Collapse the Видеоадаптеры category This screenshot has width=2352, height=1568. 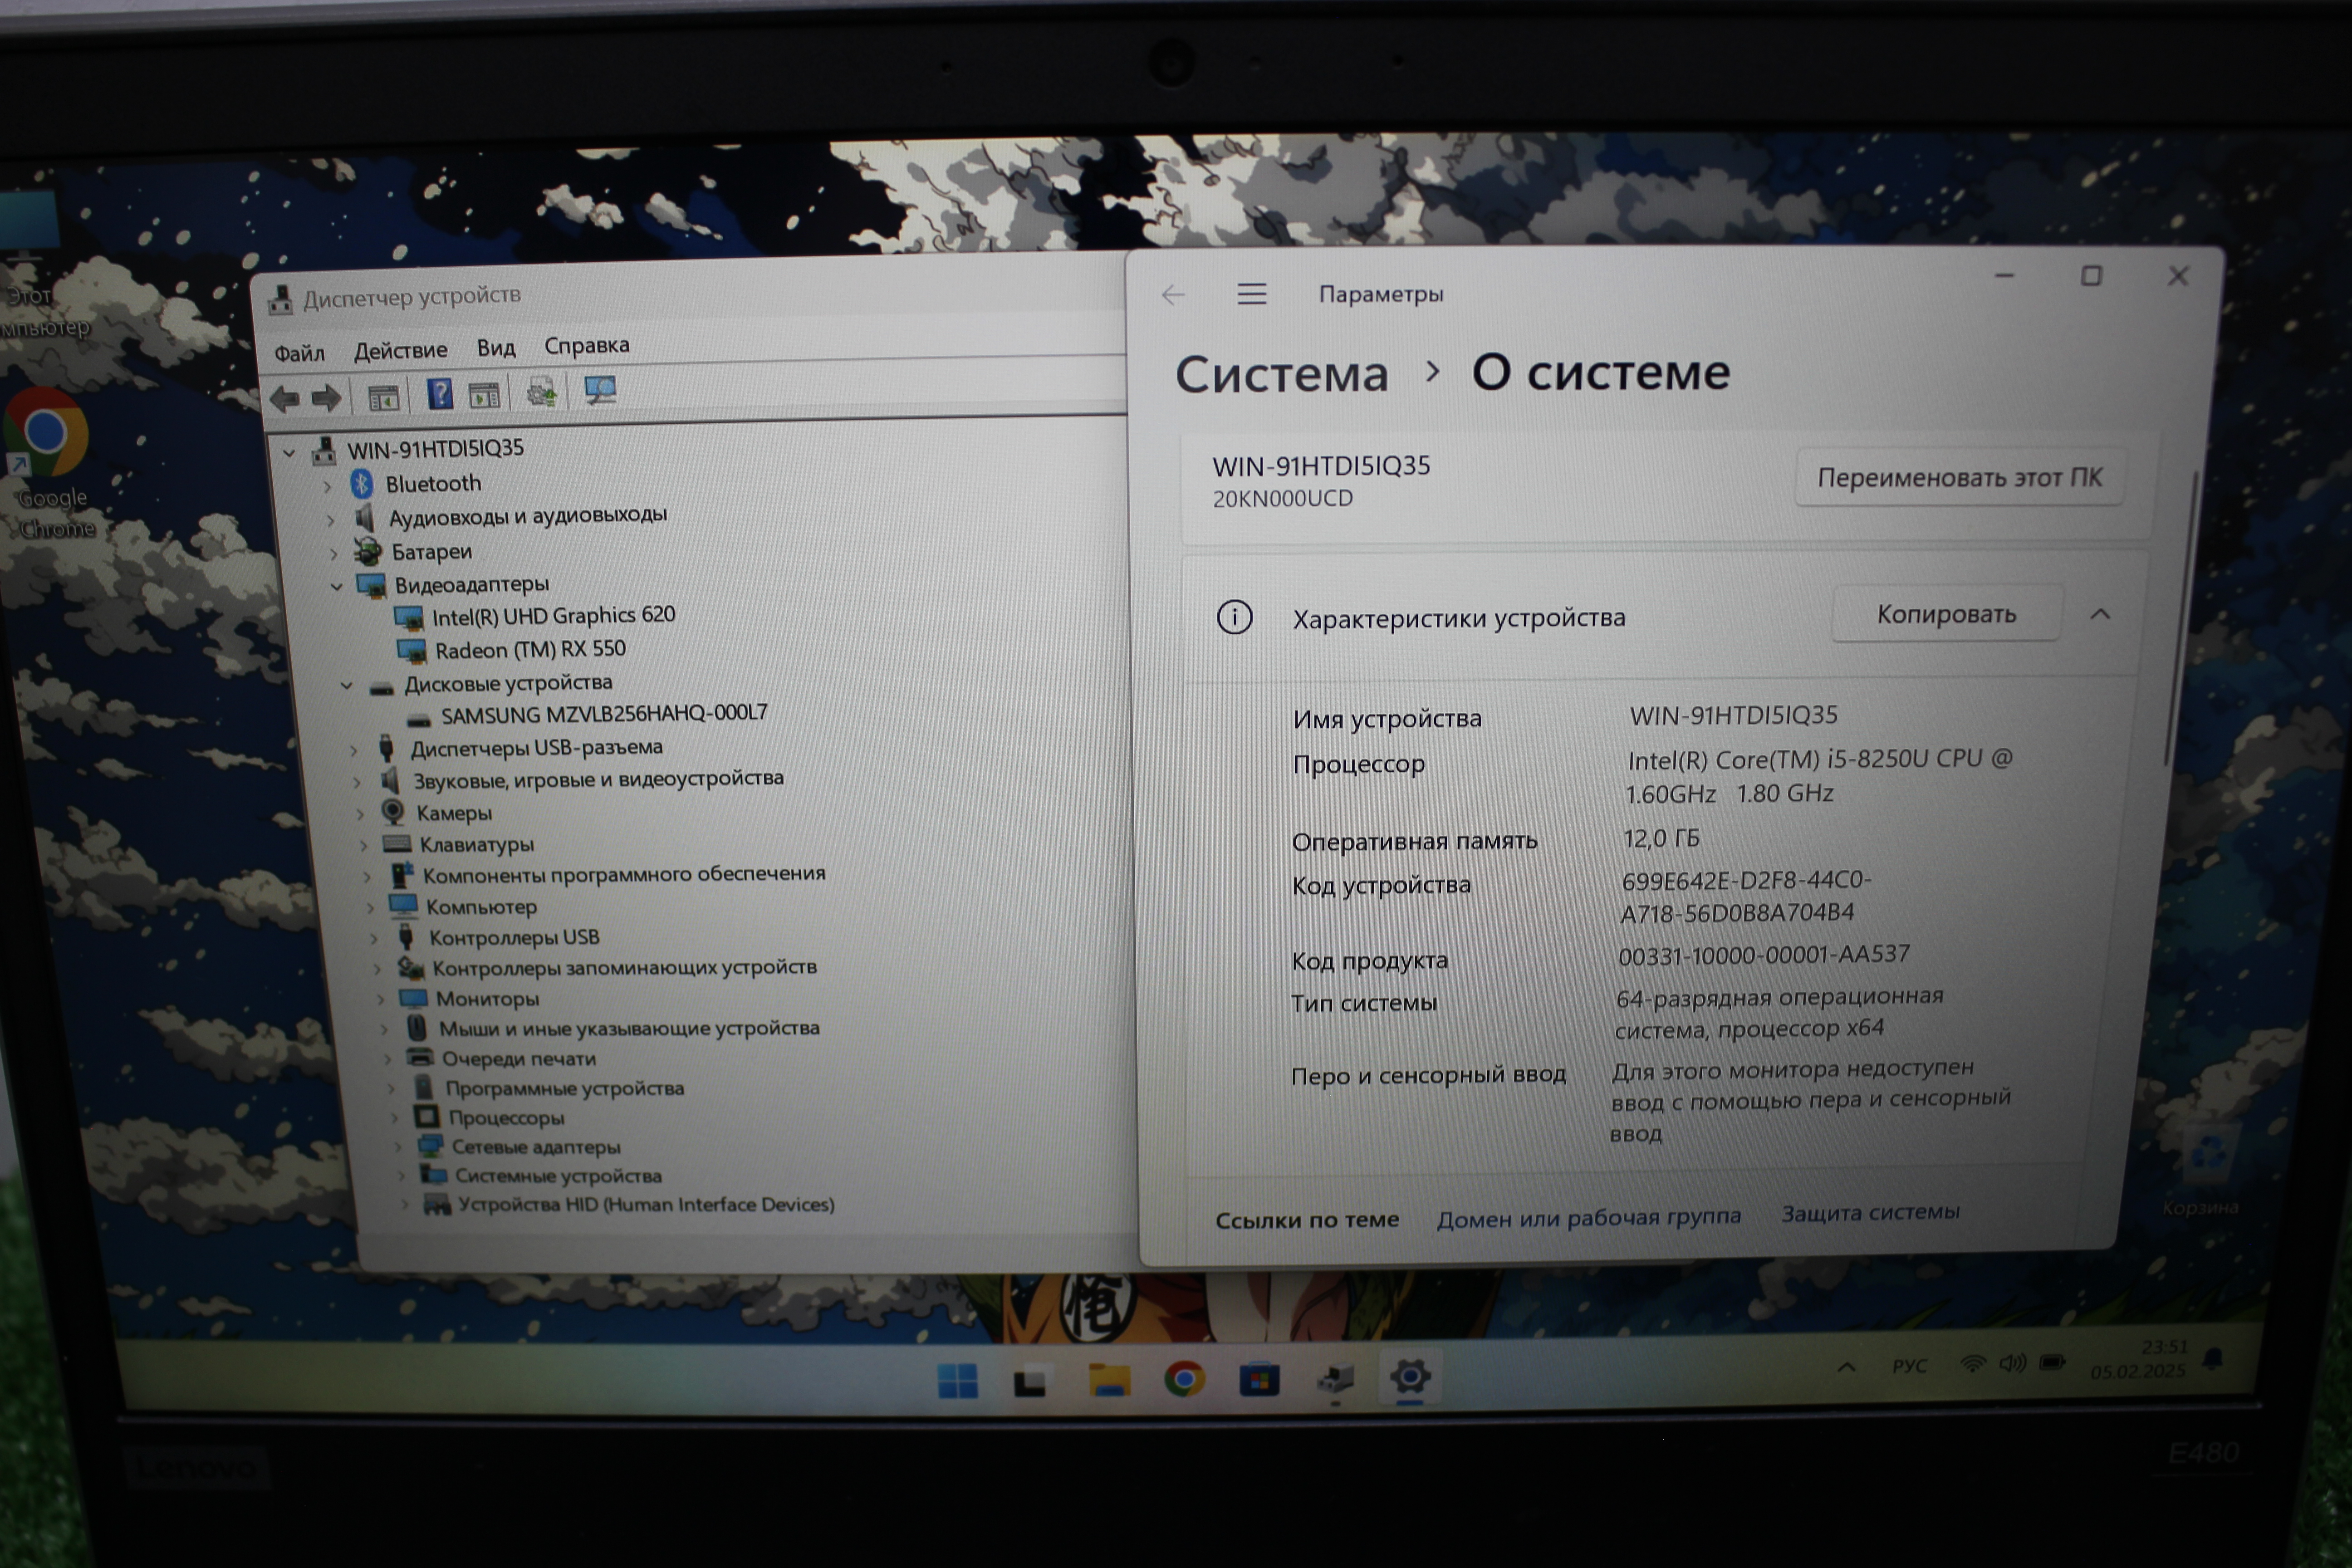[x=337, y=587]
